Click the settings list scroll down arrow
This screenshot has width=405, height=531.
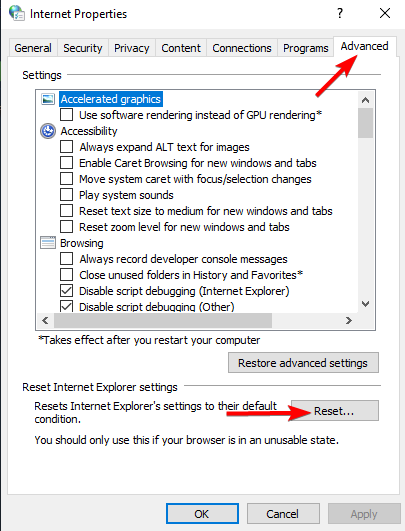[365, 304]
